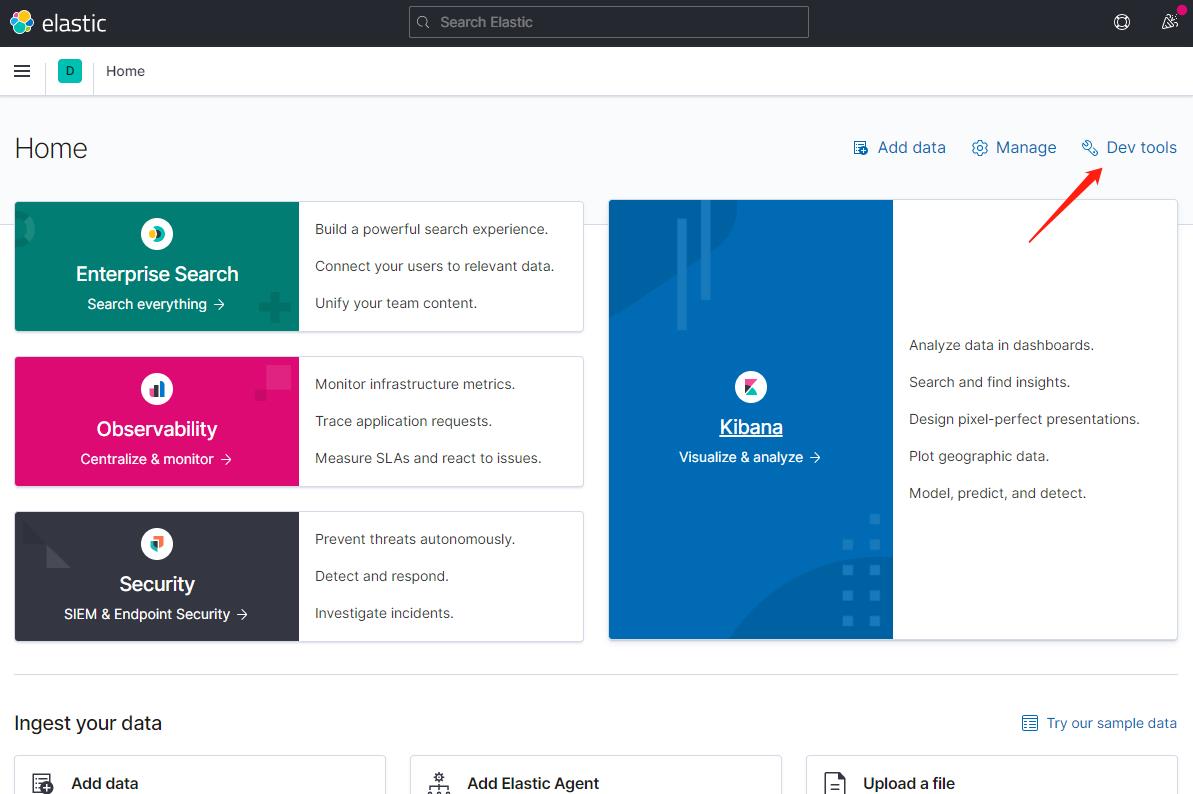Screen dimensions: 1193x794
Task: Click 'Detect and respond.' text
Action: 382,576
